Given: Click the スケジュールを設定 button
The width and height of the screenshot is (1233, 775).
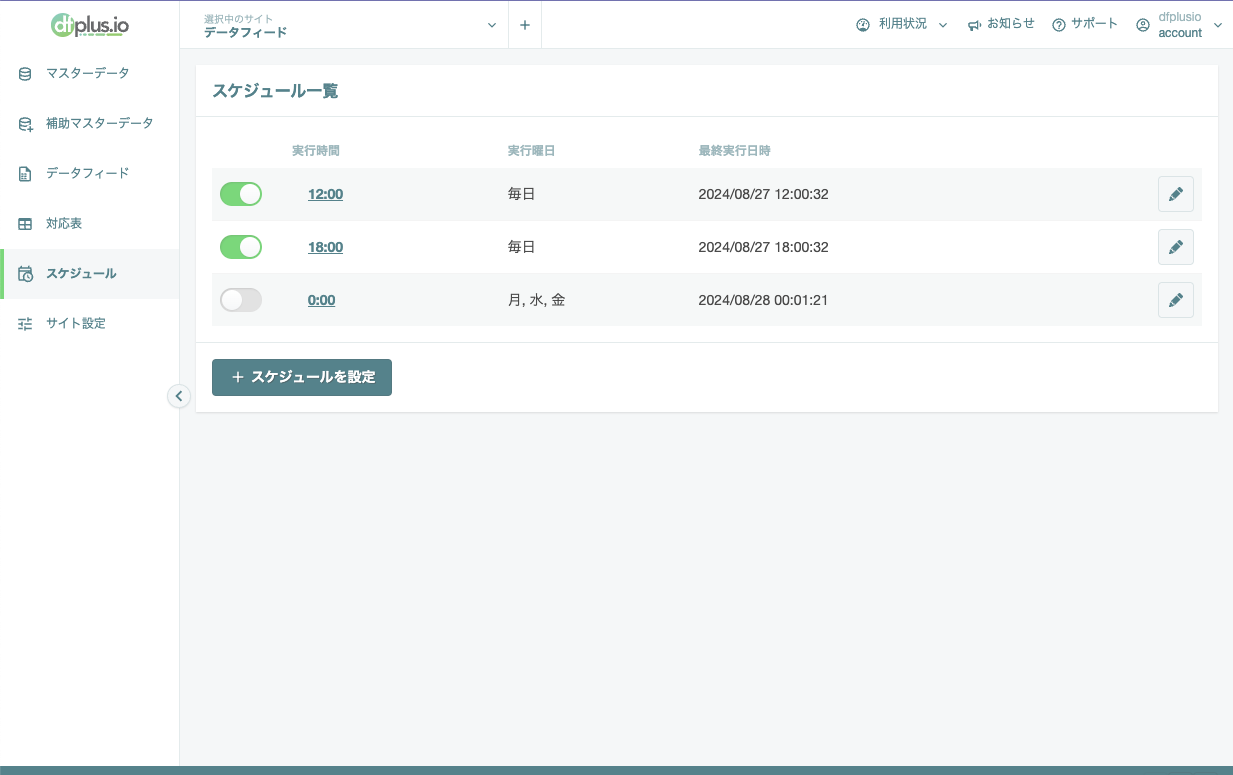Looking at the screenshot, I should click(x=302, y=377).
